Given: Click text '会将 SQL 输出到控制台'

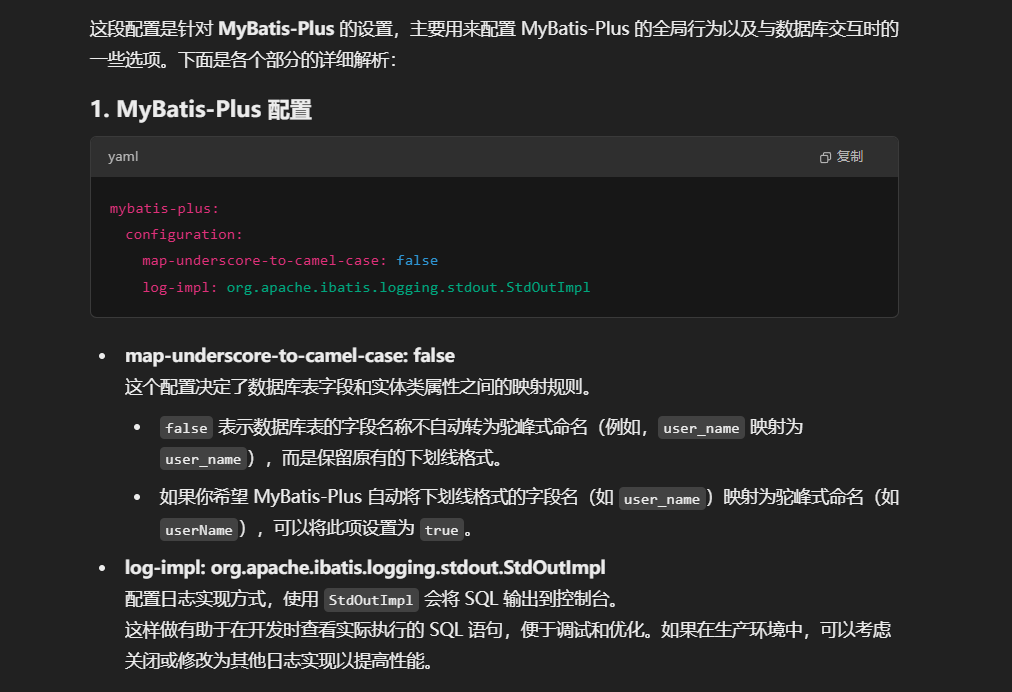Looking at the screenshot, I should click(516, 599).
